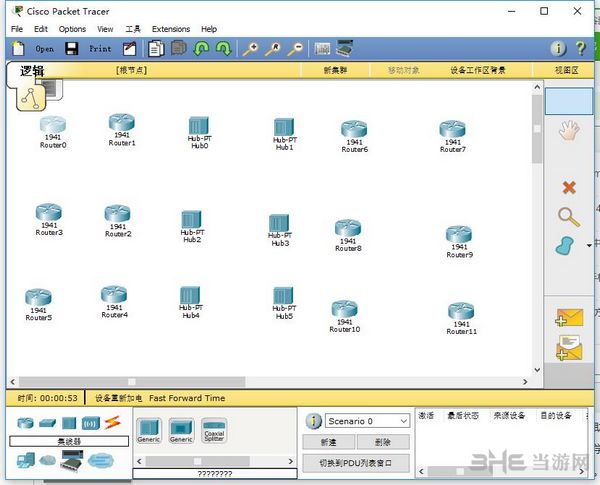Viewport: 600px width, 485px height.
Task: Open the View menu
Action: pos(105,29)
